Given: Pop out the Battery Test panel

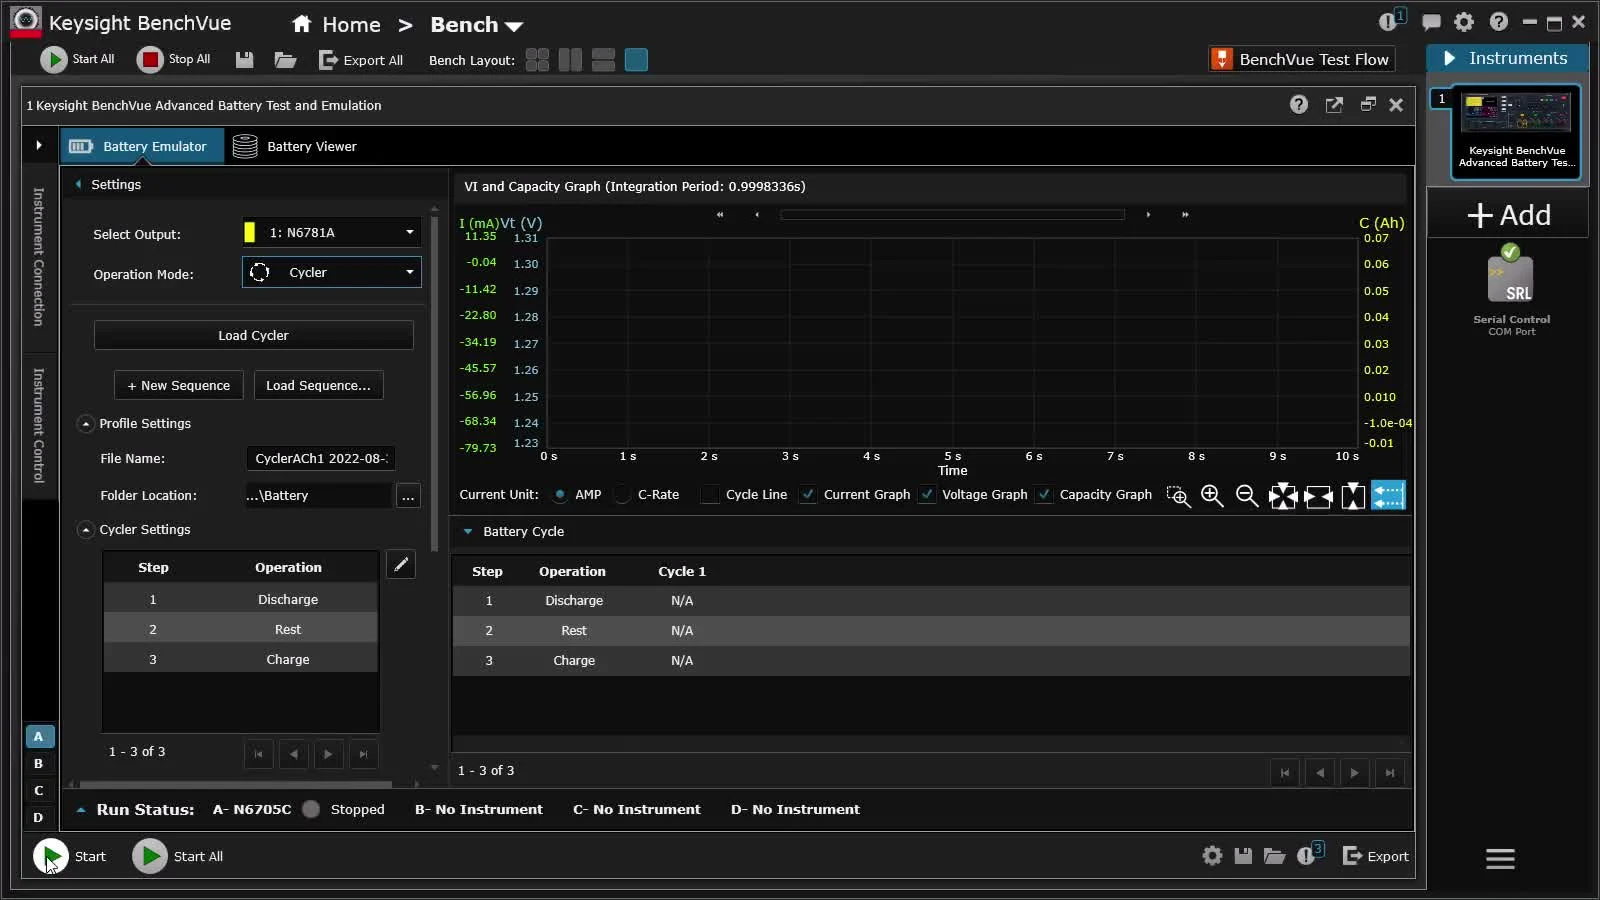Looking at the screenshot, I should click(x=1334, y=104).
